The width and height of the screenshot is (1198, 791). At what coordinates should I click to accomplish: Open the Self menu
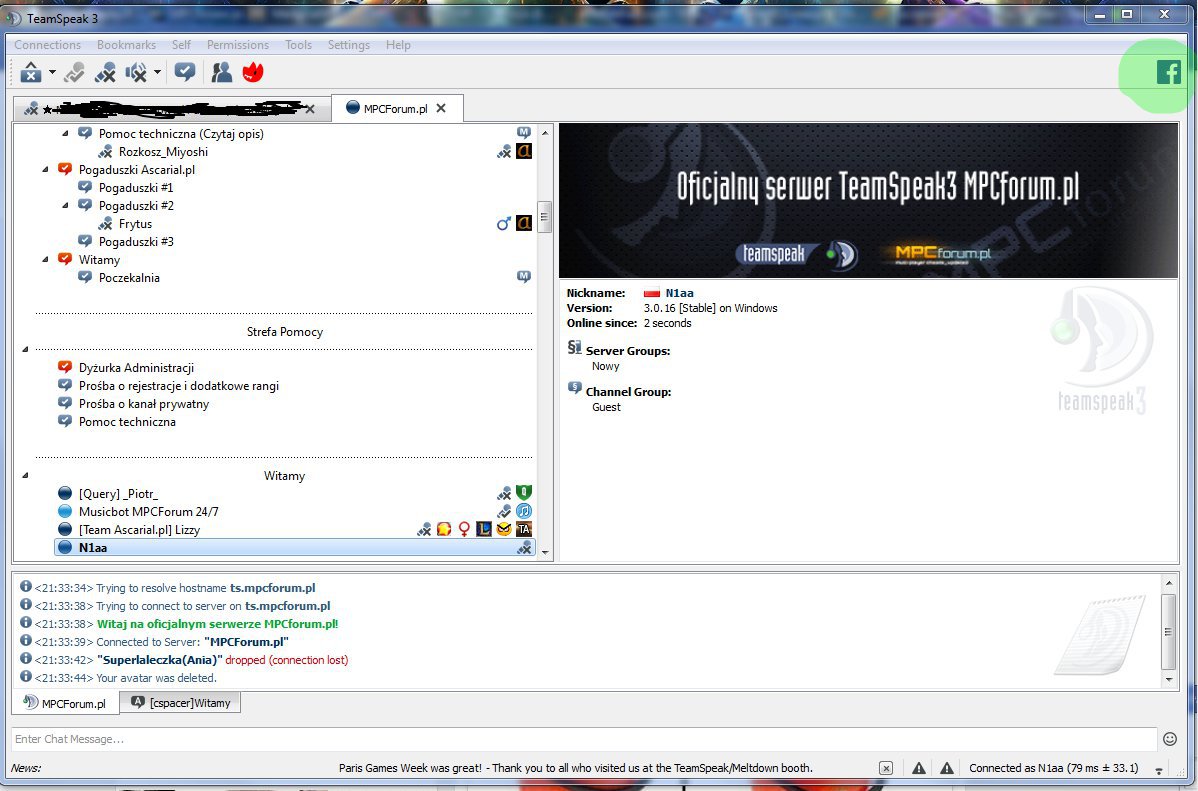181,45
